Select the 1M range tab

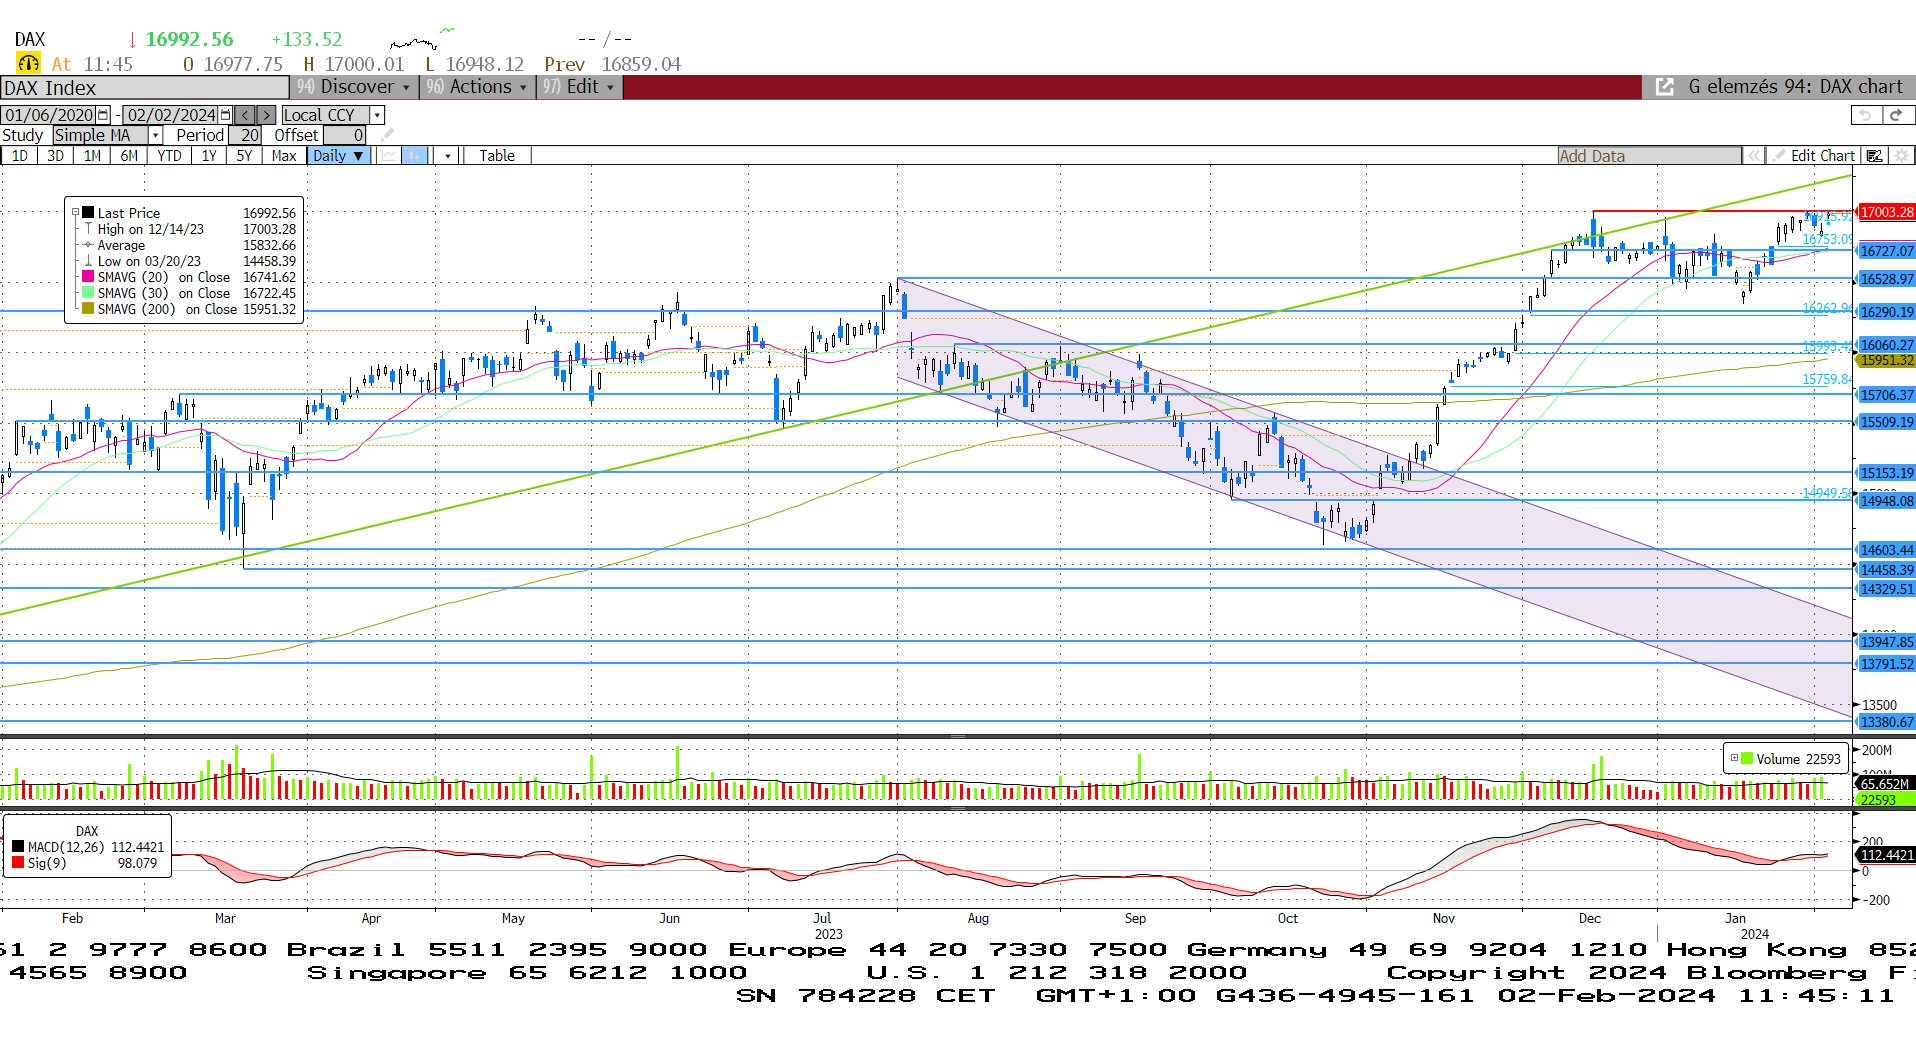click(92, 155)
